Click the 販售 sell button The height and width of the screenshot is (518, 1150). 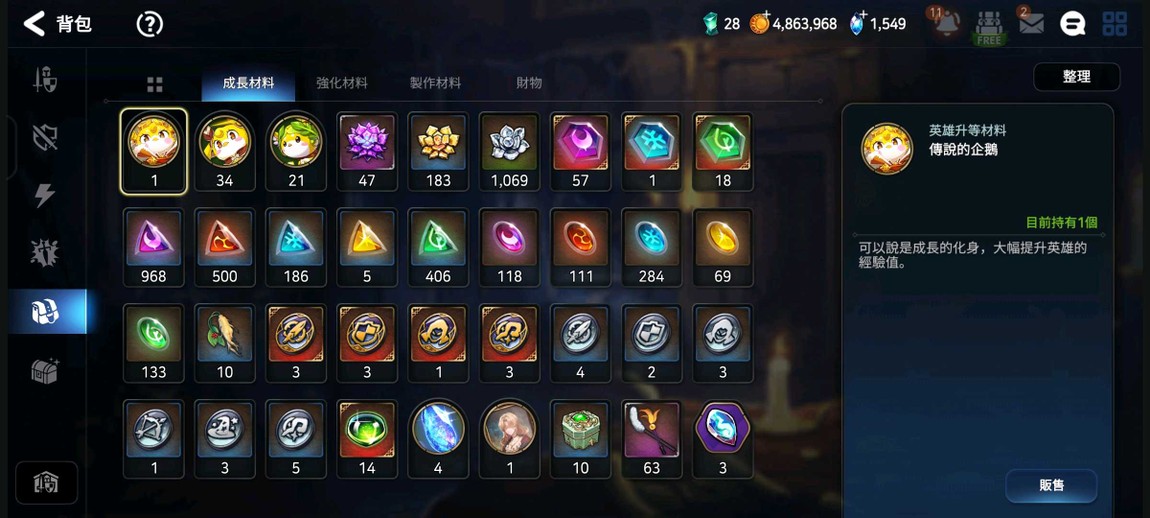tap(1051, 486)
